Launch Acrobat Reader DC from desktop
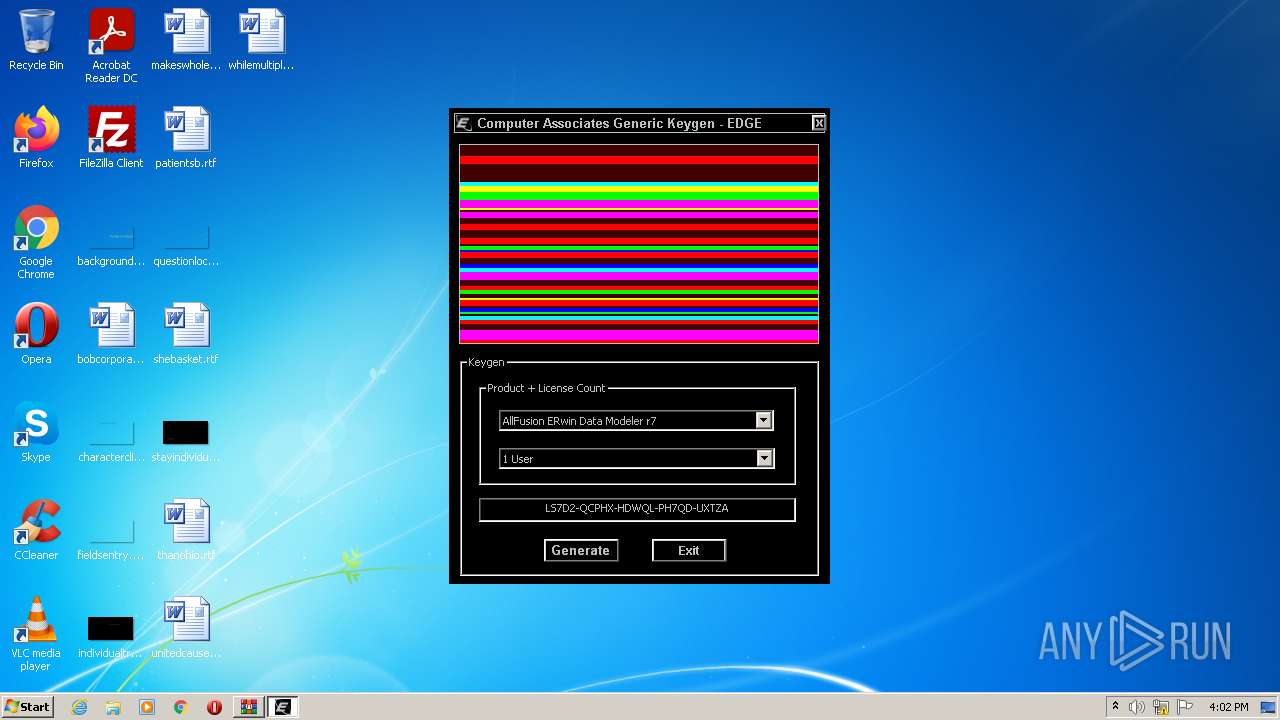This screenshot has height=720, width=1280. coord(111,46)
